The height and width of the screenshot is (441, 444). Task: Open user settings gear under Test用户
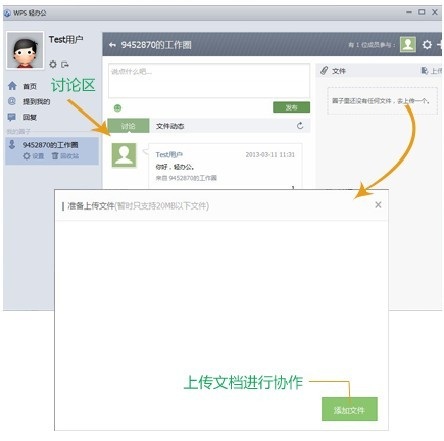53,64
